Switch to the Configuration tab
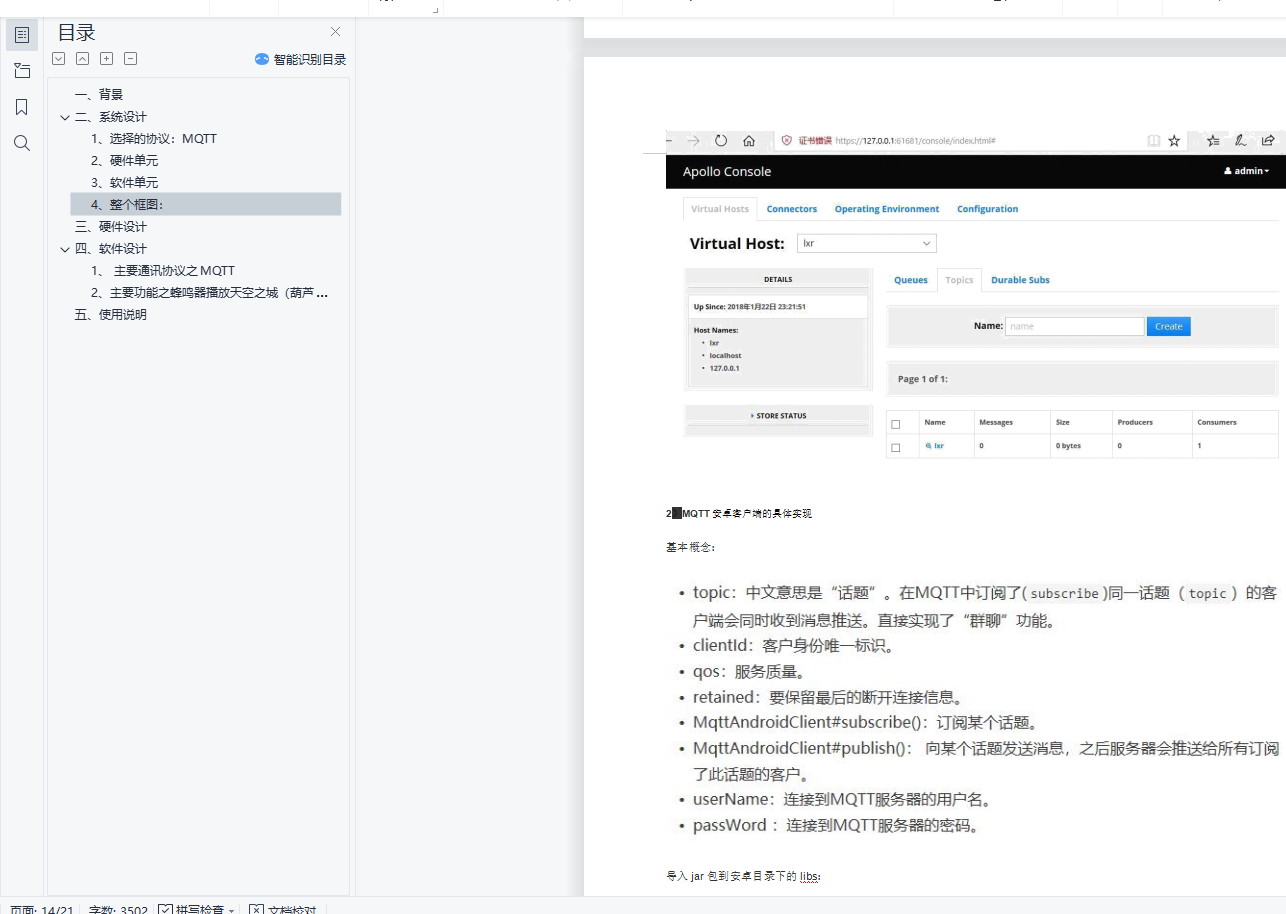The height and width of the screenshot is (914, 1286). pyautogui.click(x=987, y=209)
